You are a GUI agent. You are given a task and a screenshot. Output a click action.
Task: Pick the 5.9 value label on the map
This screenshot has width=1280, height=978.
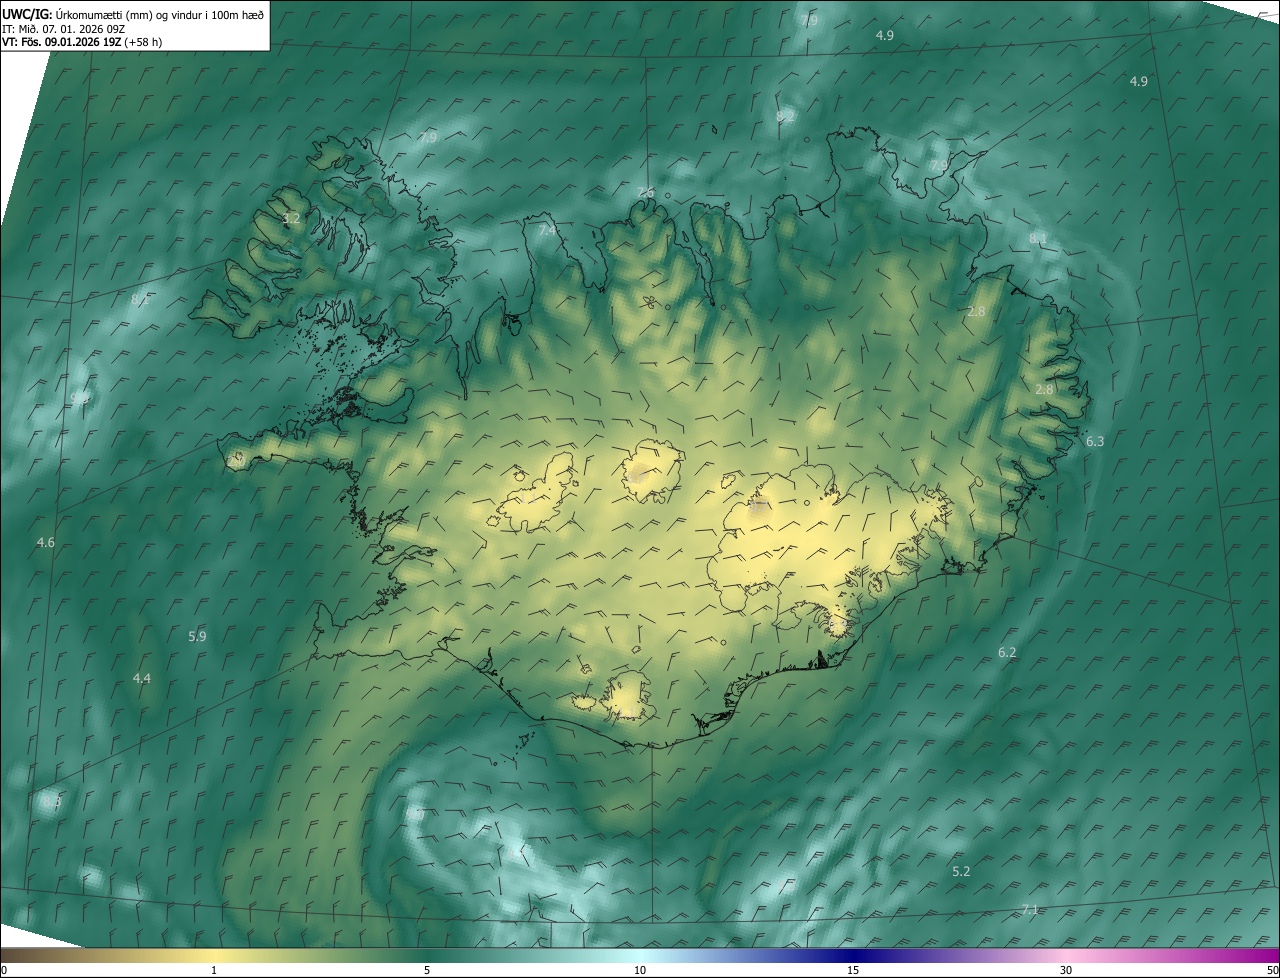(x=197, y=636)
